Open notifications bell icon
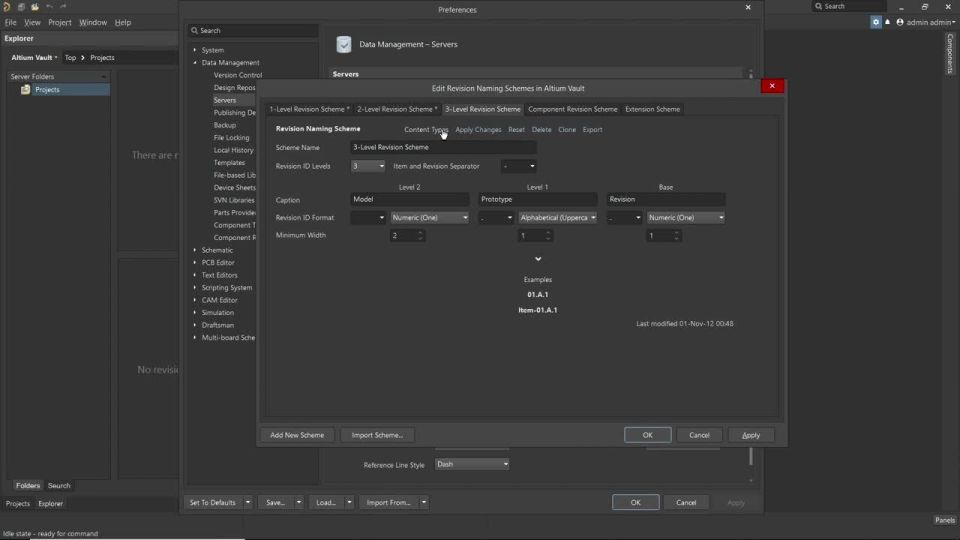The height and width of the screenshot is (540, 960). pos(887,22)
